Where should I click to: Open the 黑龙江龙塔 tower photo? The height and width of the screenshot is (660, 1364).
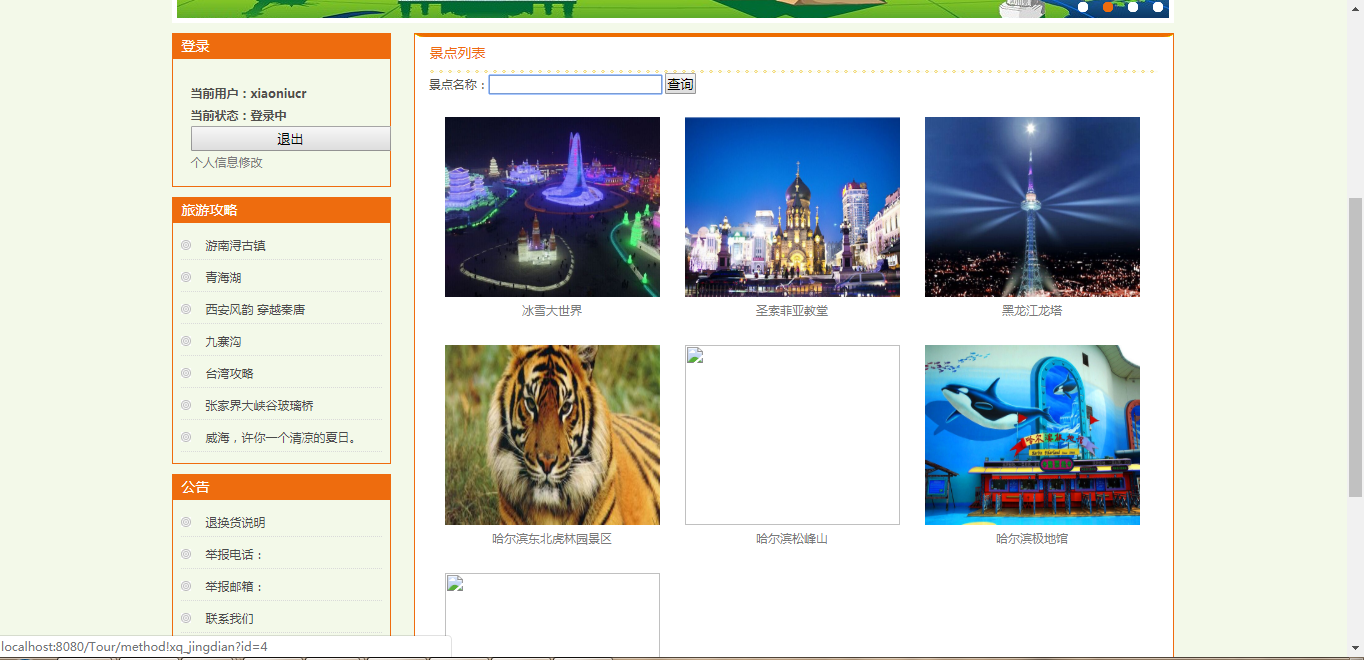pos(1032,207)
